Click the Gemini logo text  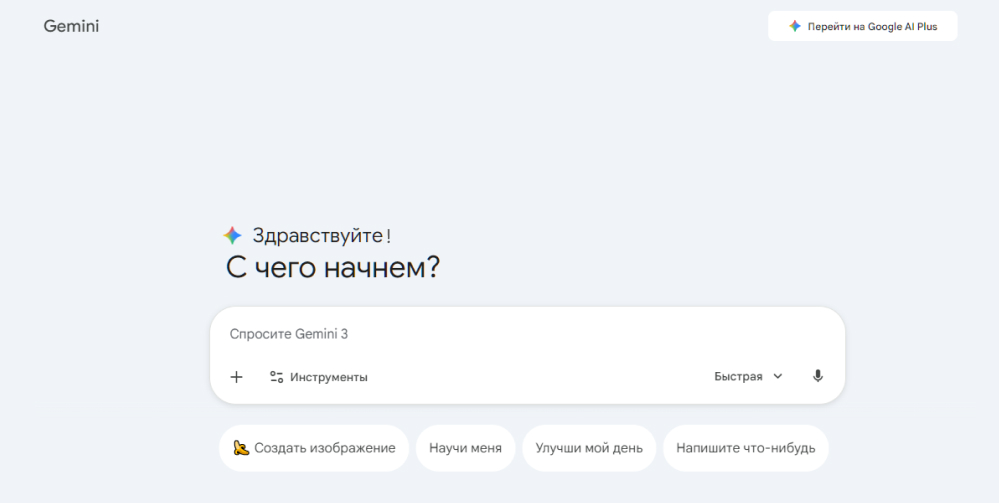click(x=71, y=26)
